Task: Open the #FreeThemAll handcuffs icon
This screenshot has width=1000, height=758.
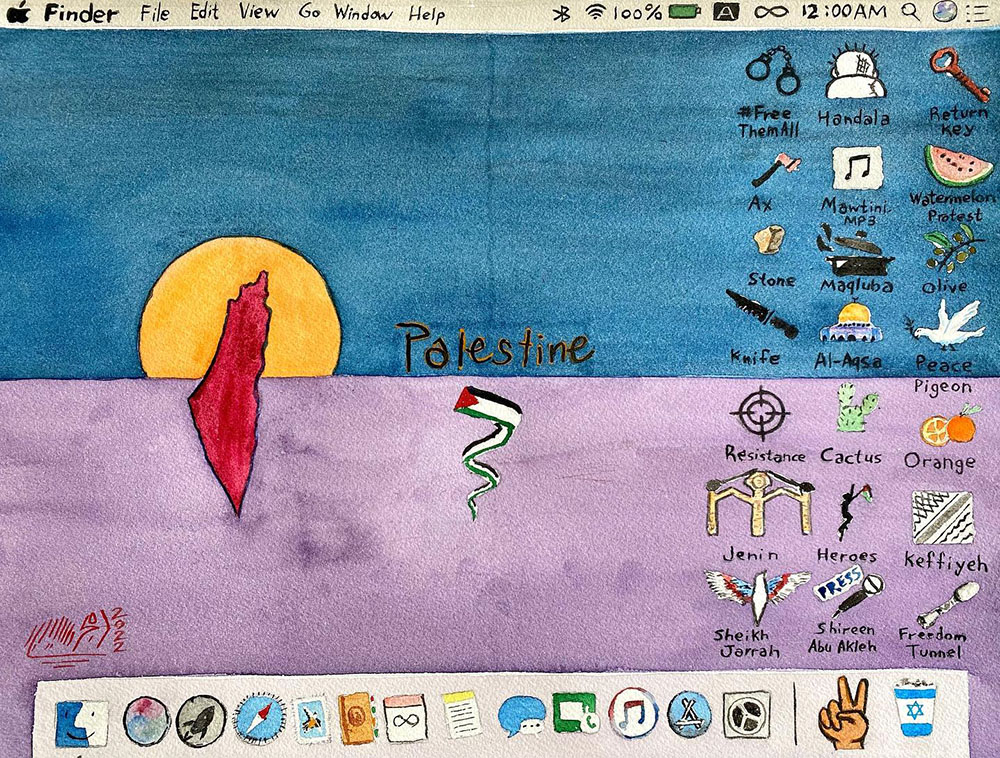Action: [773, 70]
